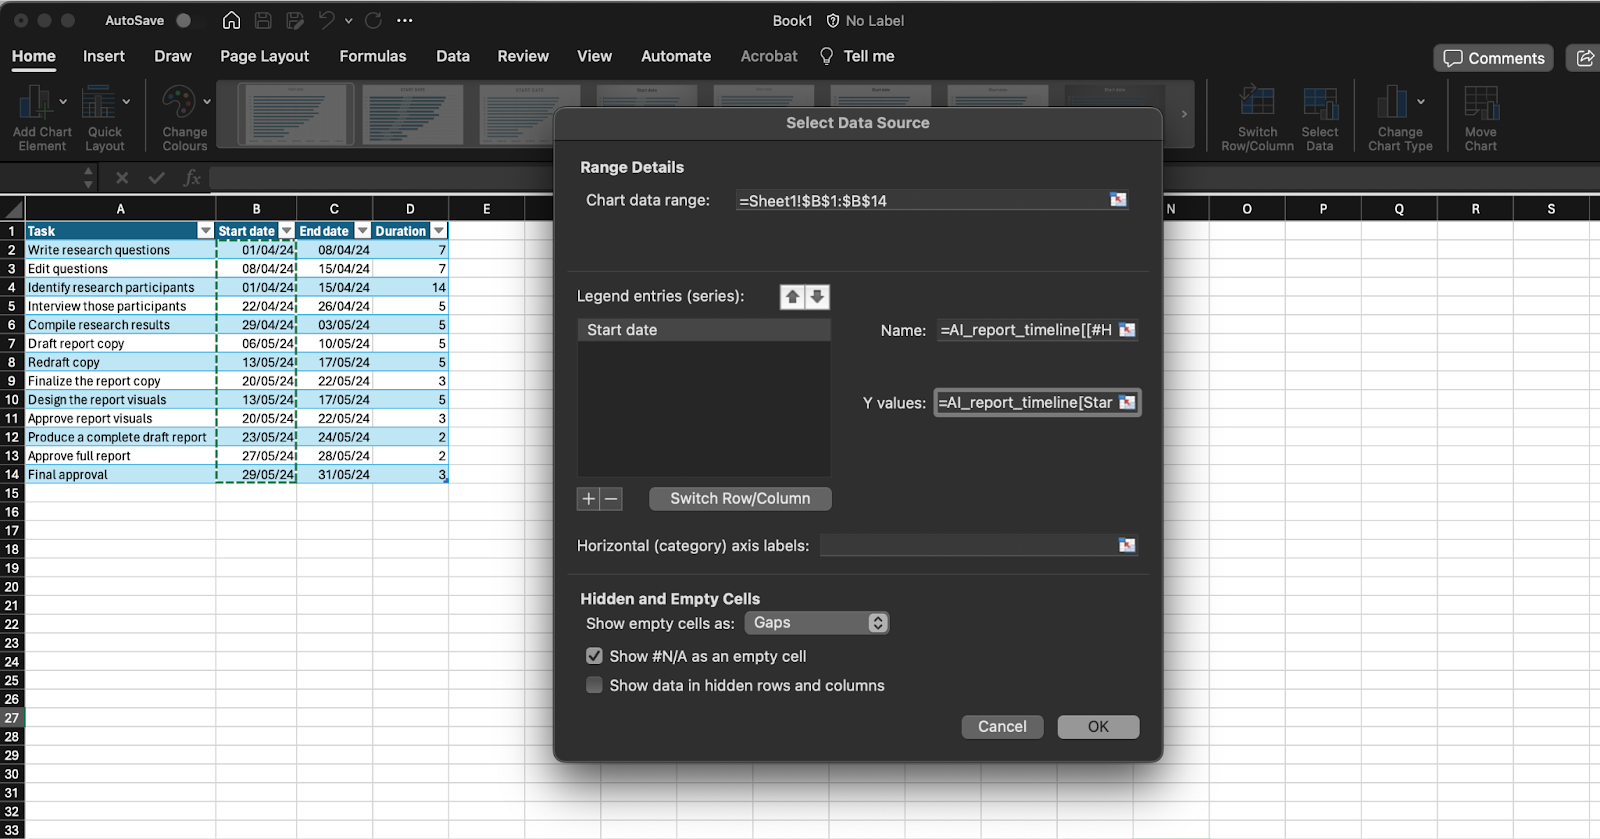
Task: Open the Automate ribbon tab
Action: pos(676,56)
